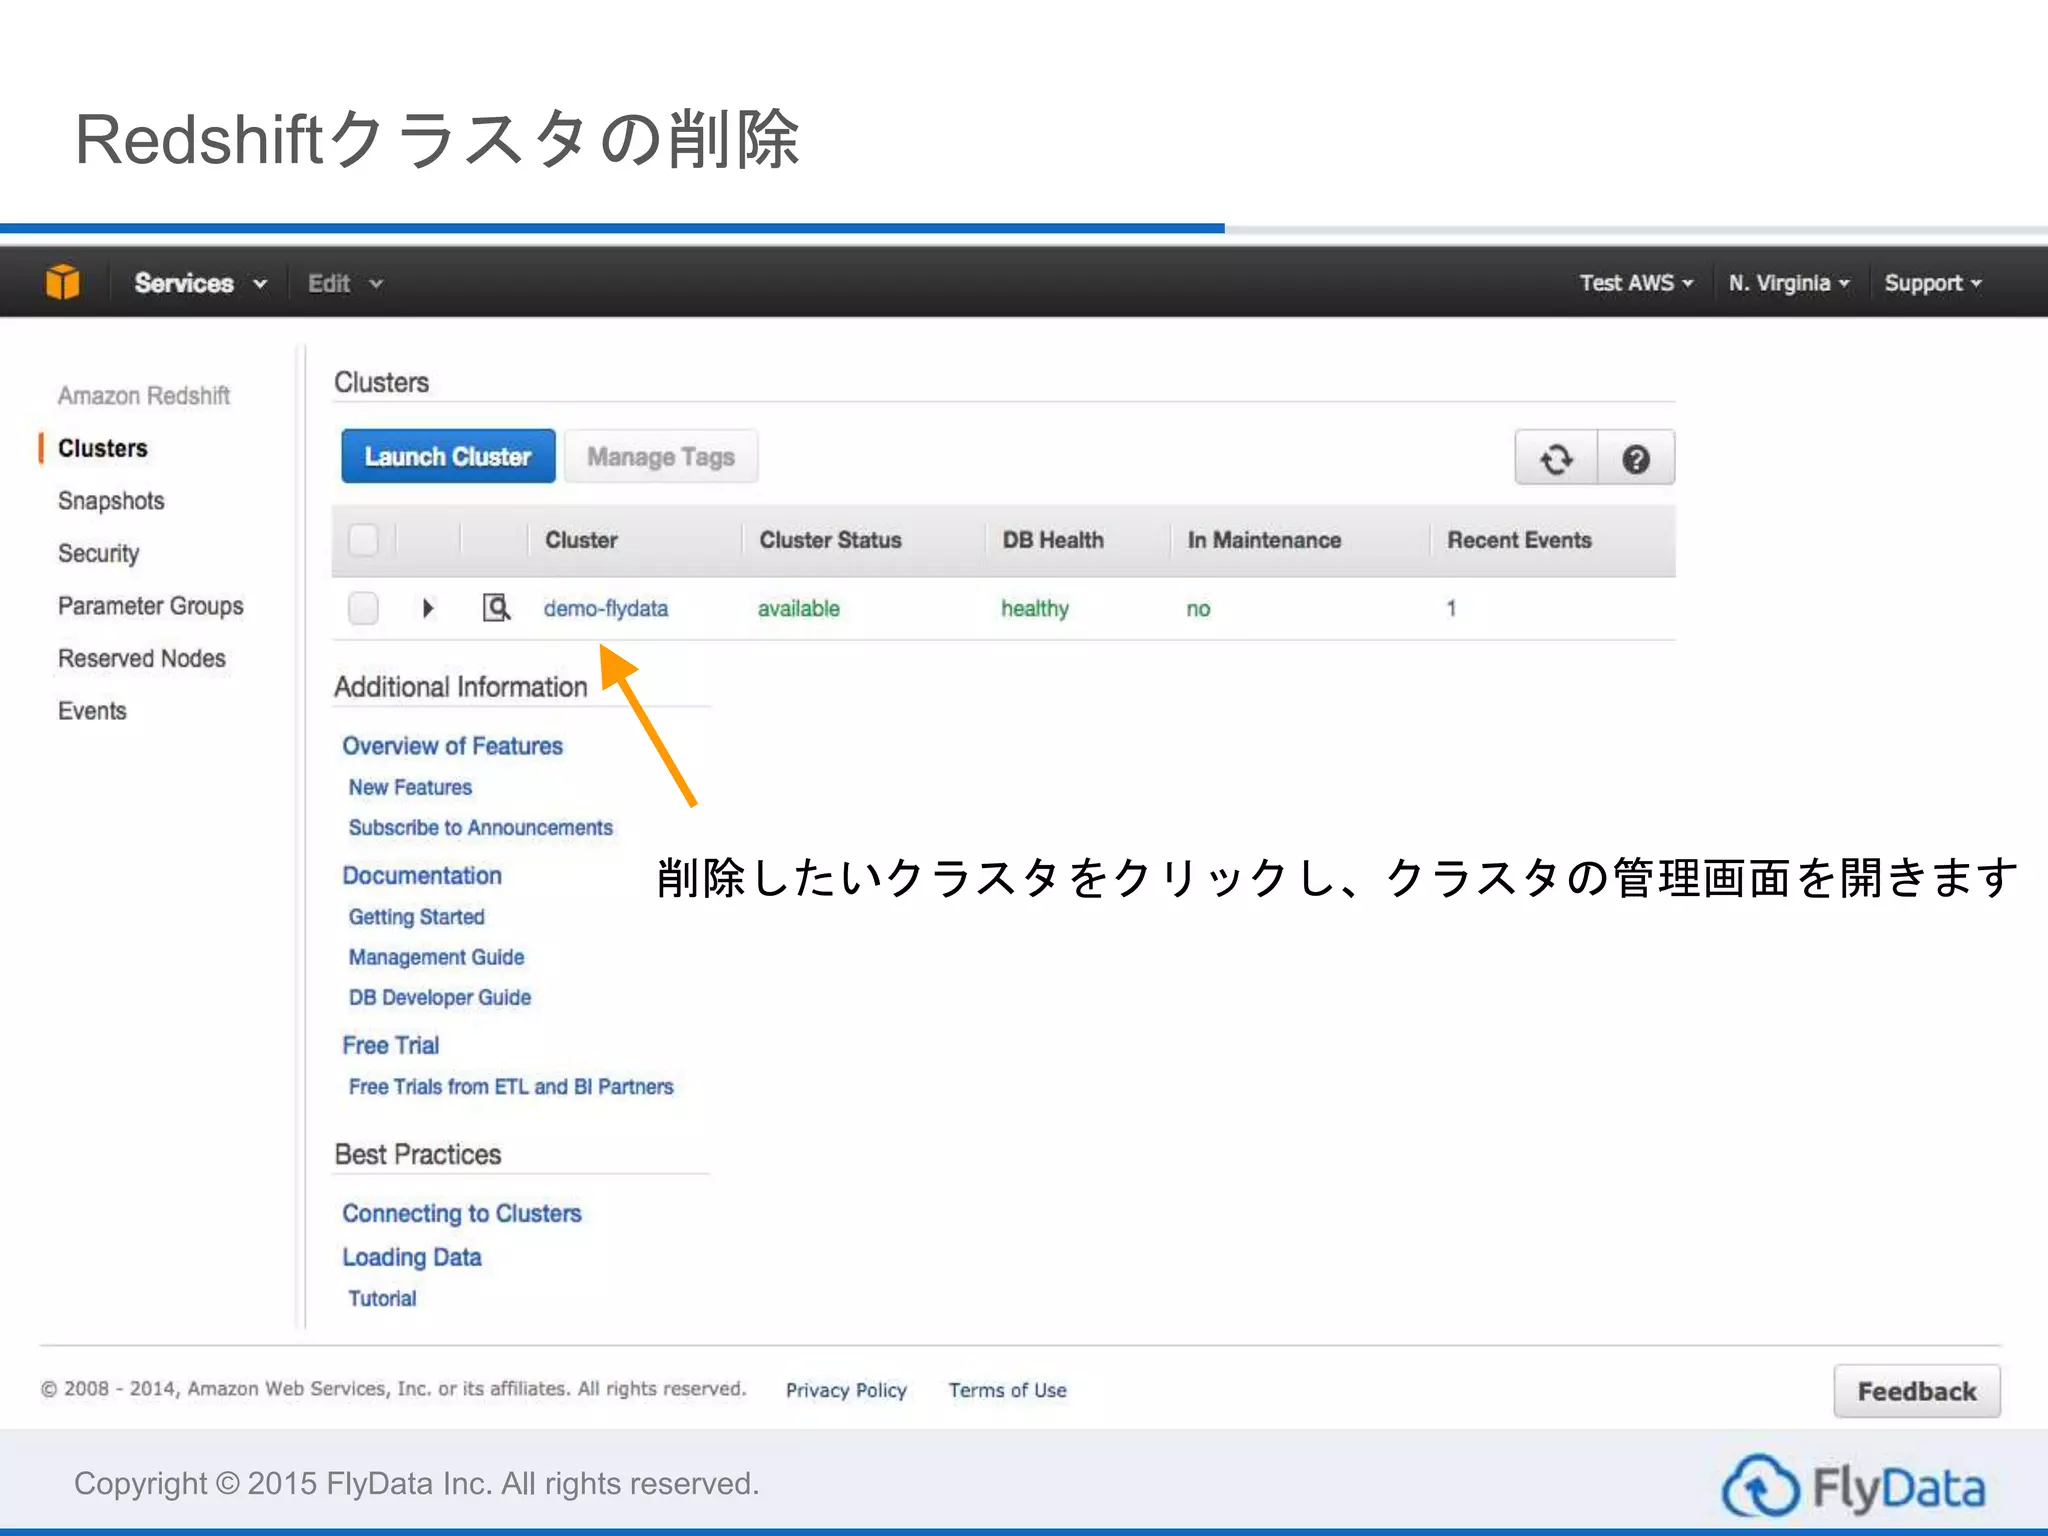This screenshot has width=2048, height=1536.
Task: Open the Getting Started link
Action: pos(416,917)
